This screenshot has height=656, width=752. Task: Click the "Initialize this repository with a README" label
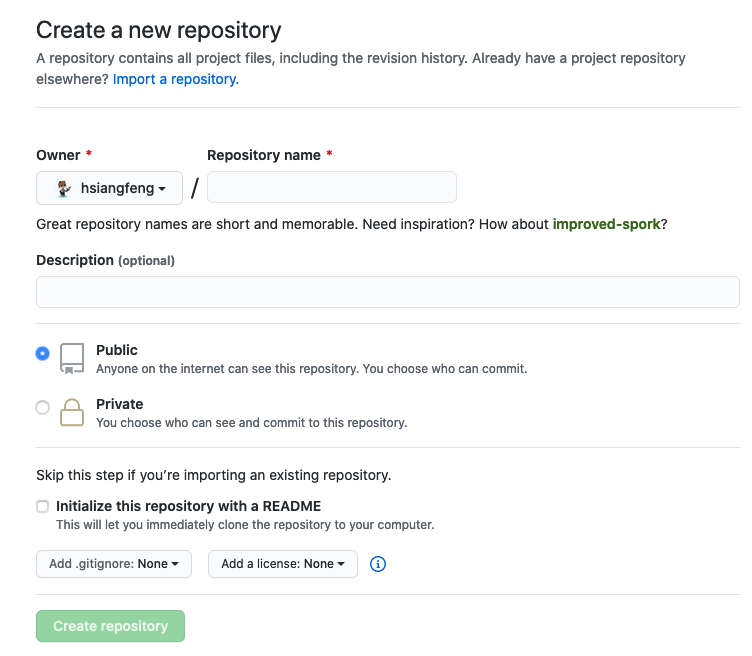click(x=188, y=506)
